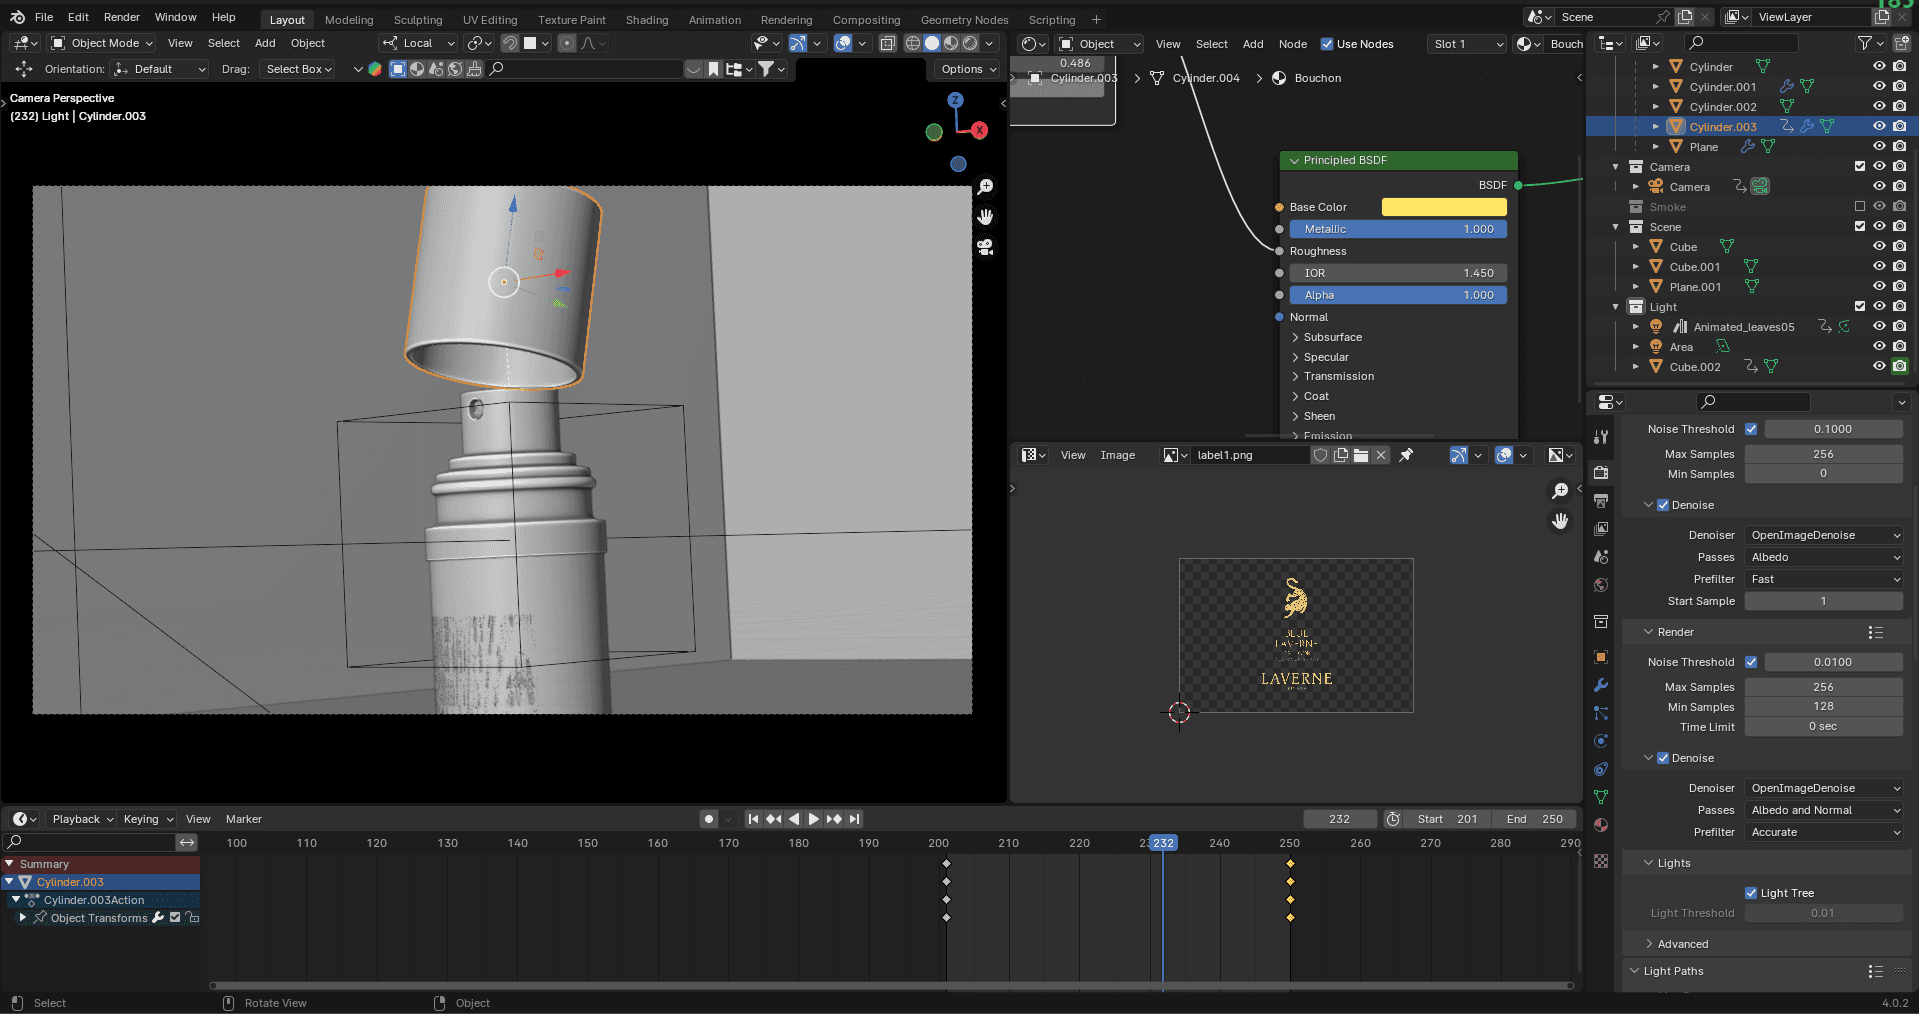
Task: Click the image editor pan hand icon
Action: pos(1560,521)
